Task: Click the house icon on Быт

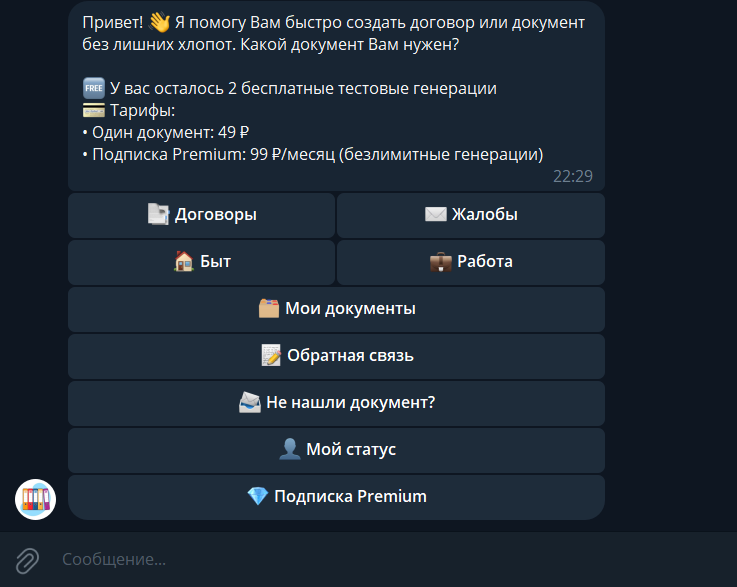Action: click(x=183, y=261)
